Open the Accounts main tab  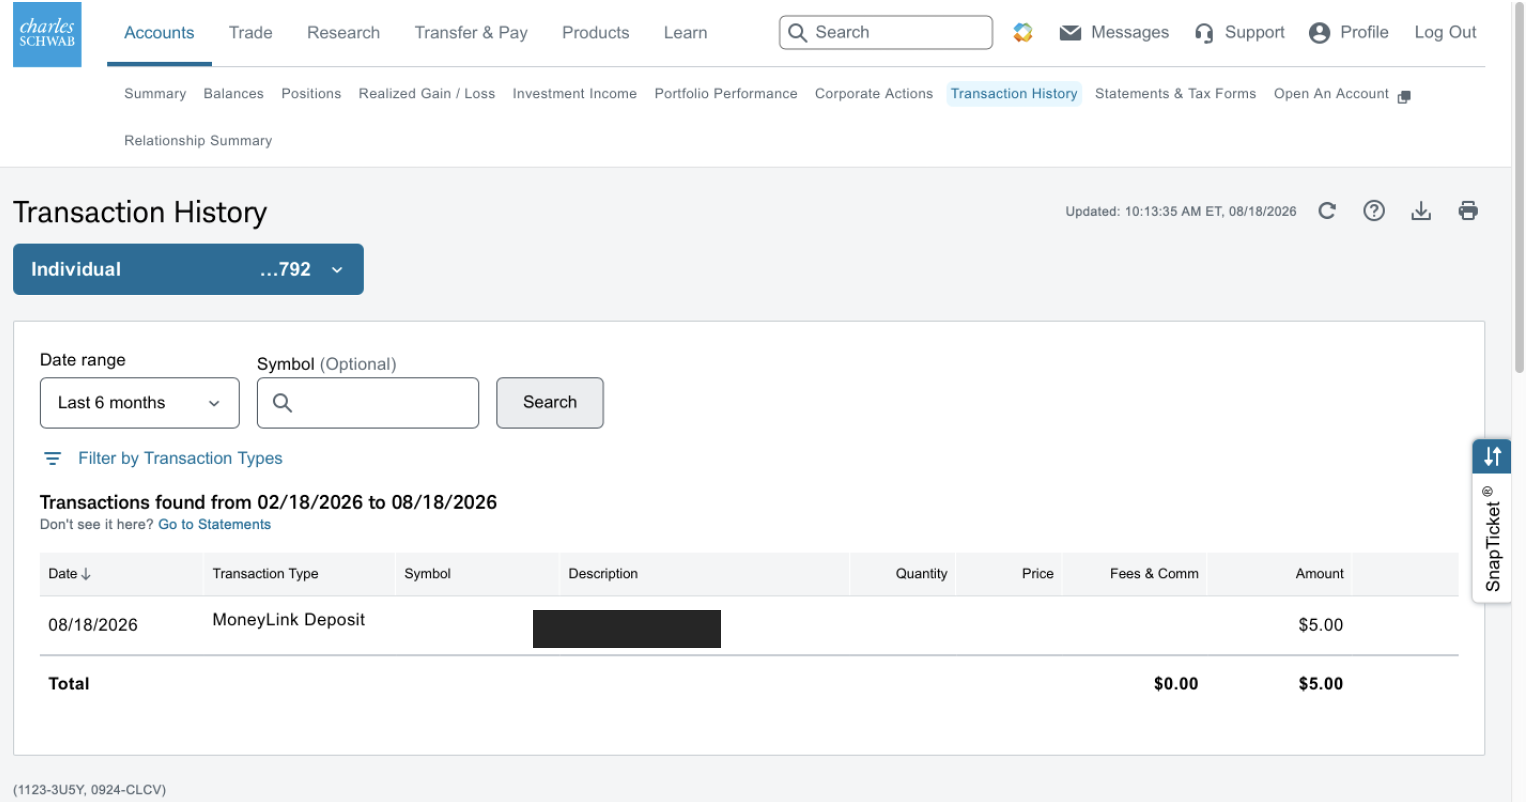pos(159,33)
